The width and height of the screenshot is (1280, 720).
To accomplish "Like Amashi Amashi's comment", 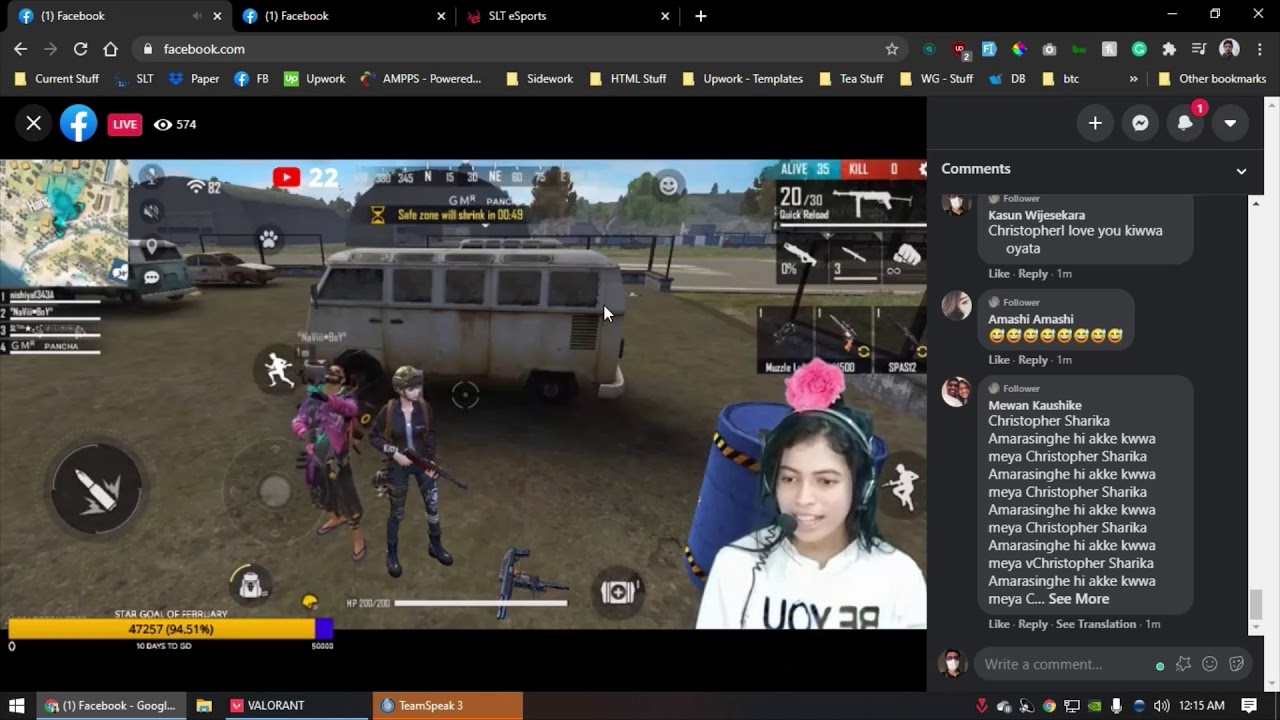I will tap(999, 360).
